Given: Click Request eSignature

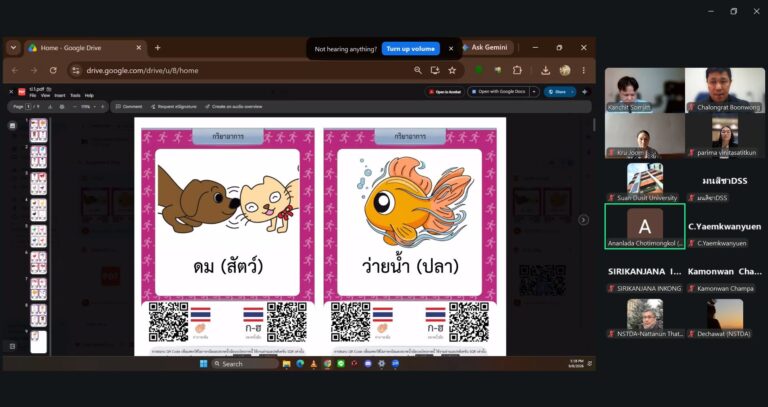Looking at the screenshot, I should 173,106.
